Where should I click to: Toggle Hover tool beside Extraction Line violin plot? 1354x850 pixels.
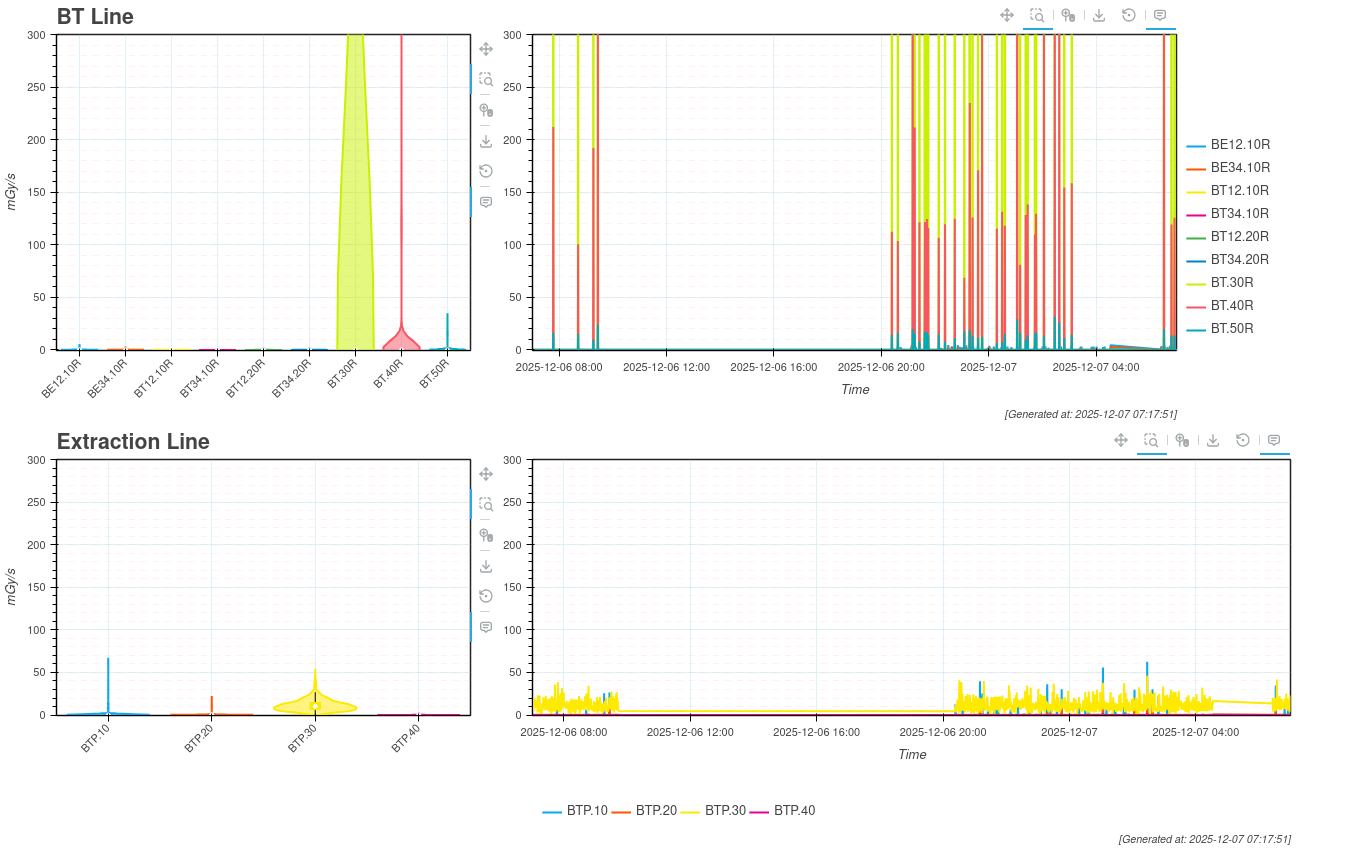(x=486, y=627)
